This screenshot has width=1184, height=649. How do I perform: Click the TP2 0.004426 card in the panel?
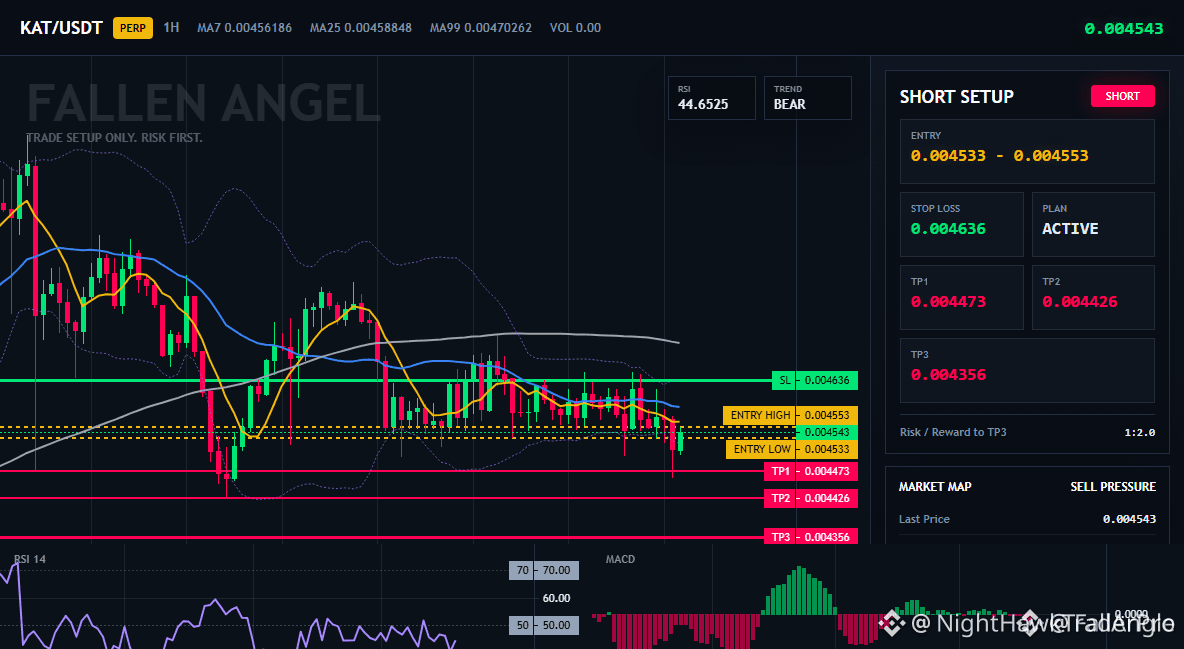tap(1093, 297)
